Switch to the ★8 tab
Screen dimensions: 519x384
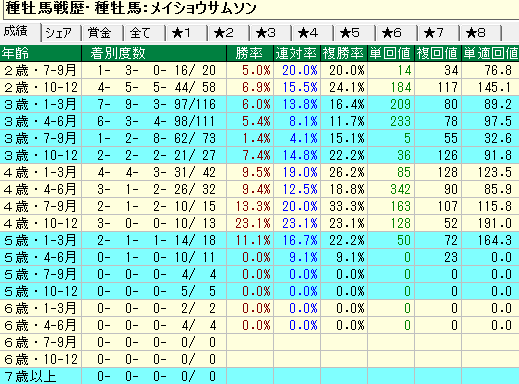481,33
